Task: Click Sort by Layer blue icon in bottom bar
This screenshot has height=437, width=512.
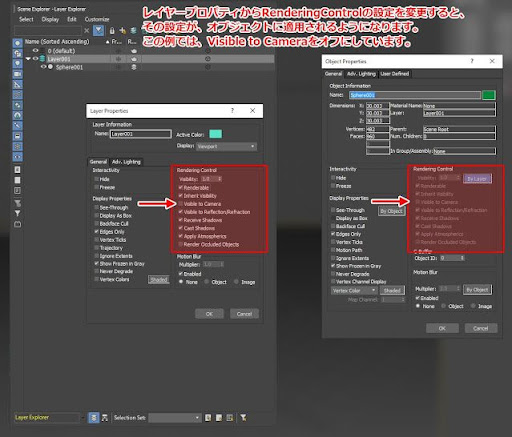Action: tap(94, 418)
